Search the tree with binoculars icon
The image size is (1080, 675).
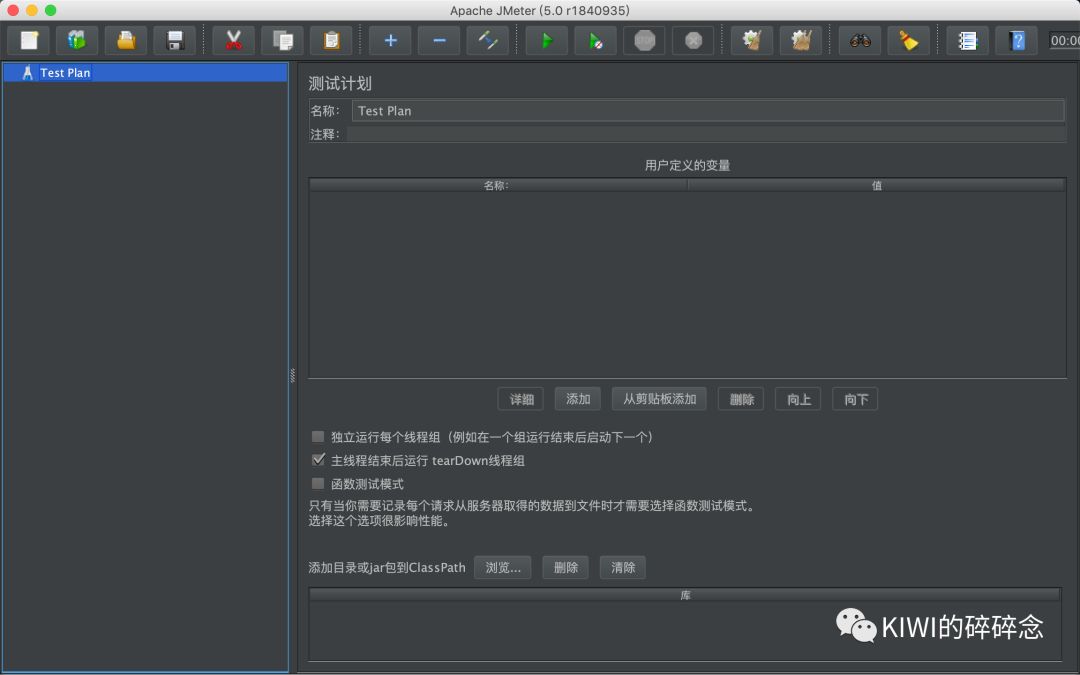pos(860,41)
